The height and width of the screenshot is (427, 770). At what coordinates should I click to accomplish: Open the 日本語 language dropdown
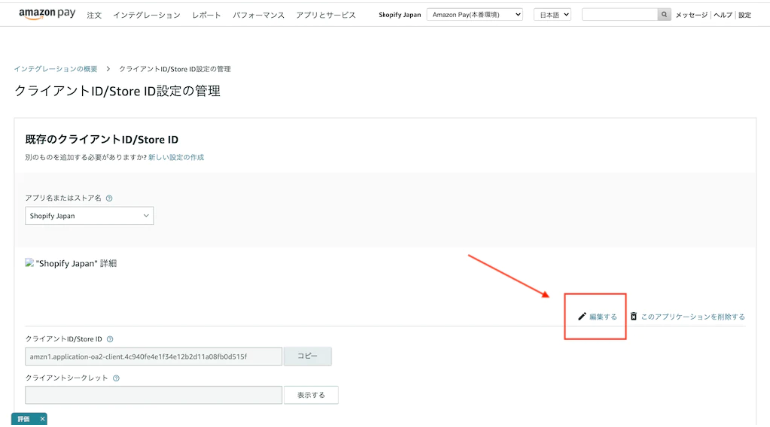coord(552,15)
